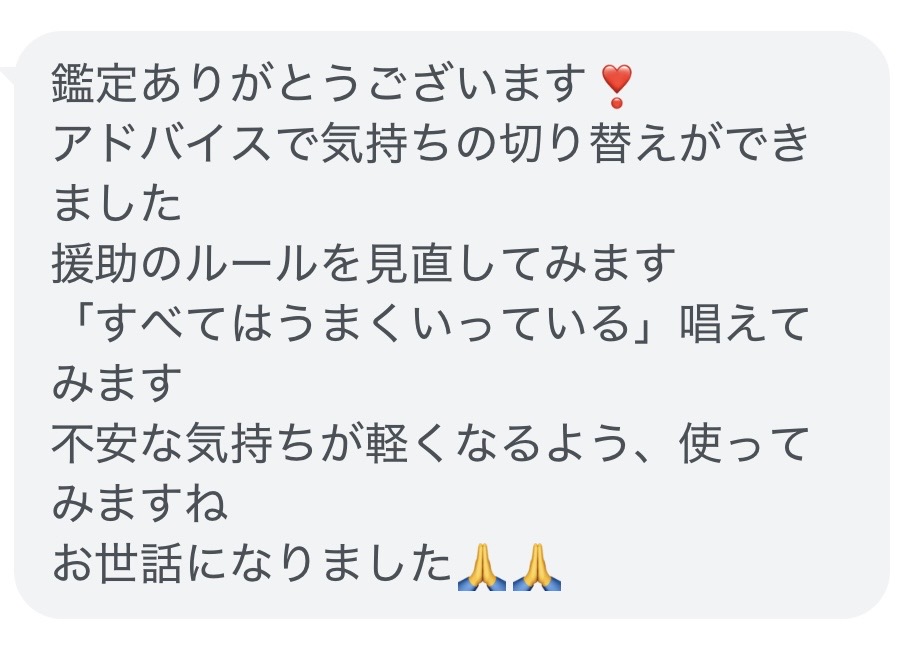The image size is (907, 654).
Task: Click the red heart exclamation emoji
Action: point(617,86)
